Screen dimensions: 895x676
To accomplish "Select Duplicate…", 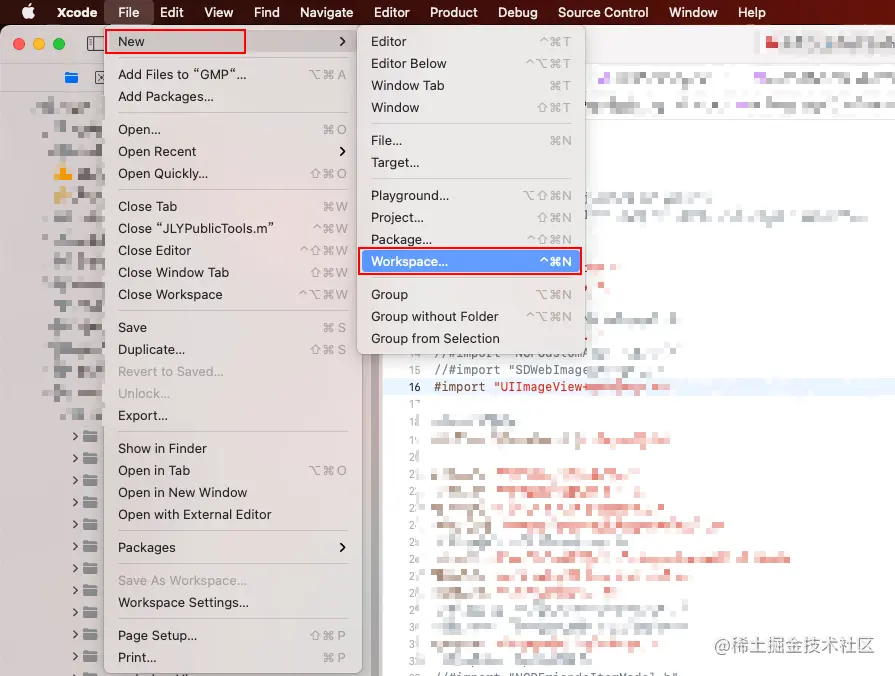I will [232, 349].
